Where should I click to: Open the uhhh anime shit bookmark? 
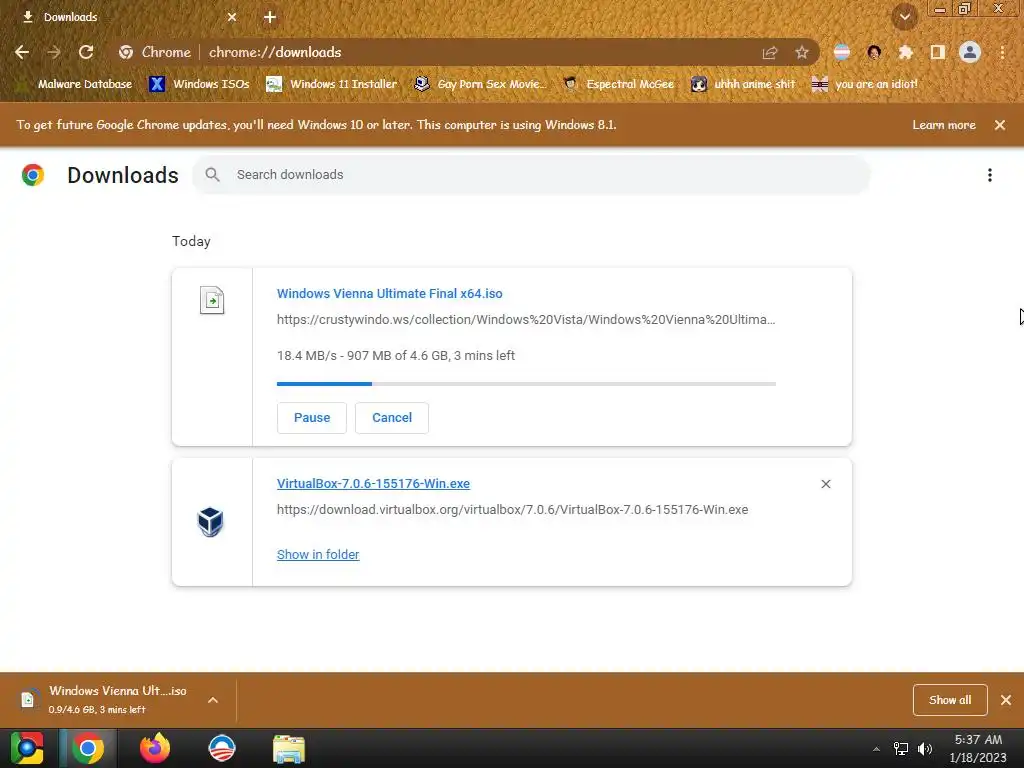pyautogui.click(x=743, y=84)
